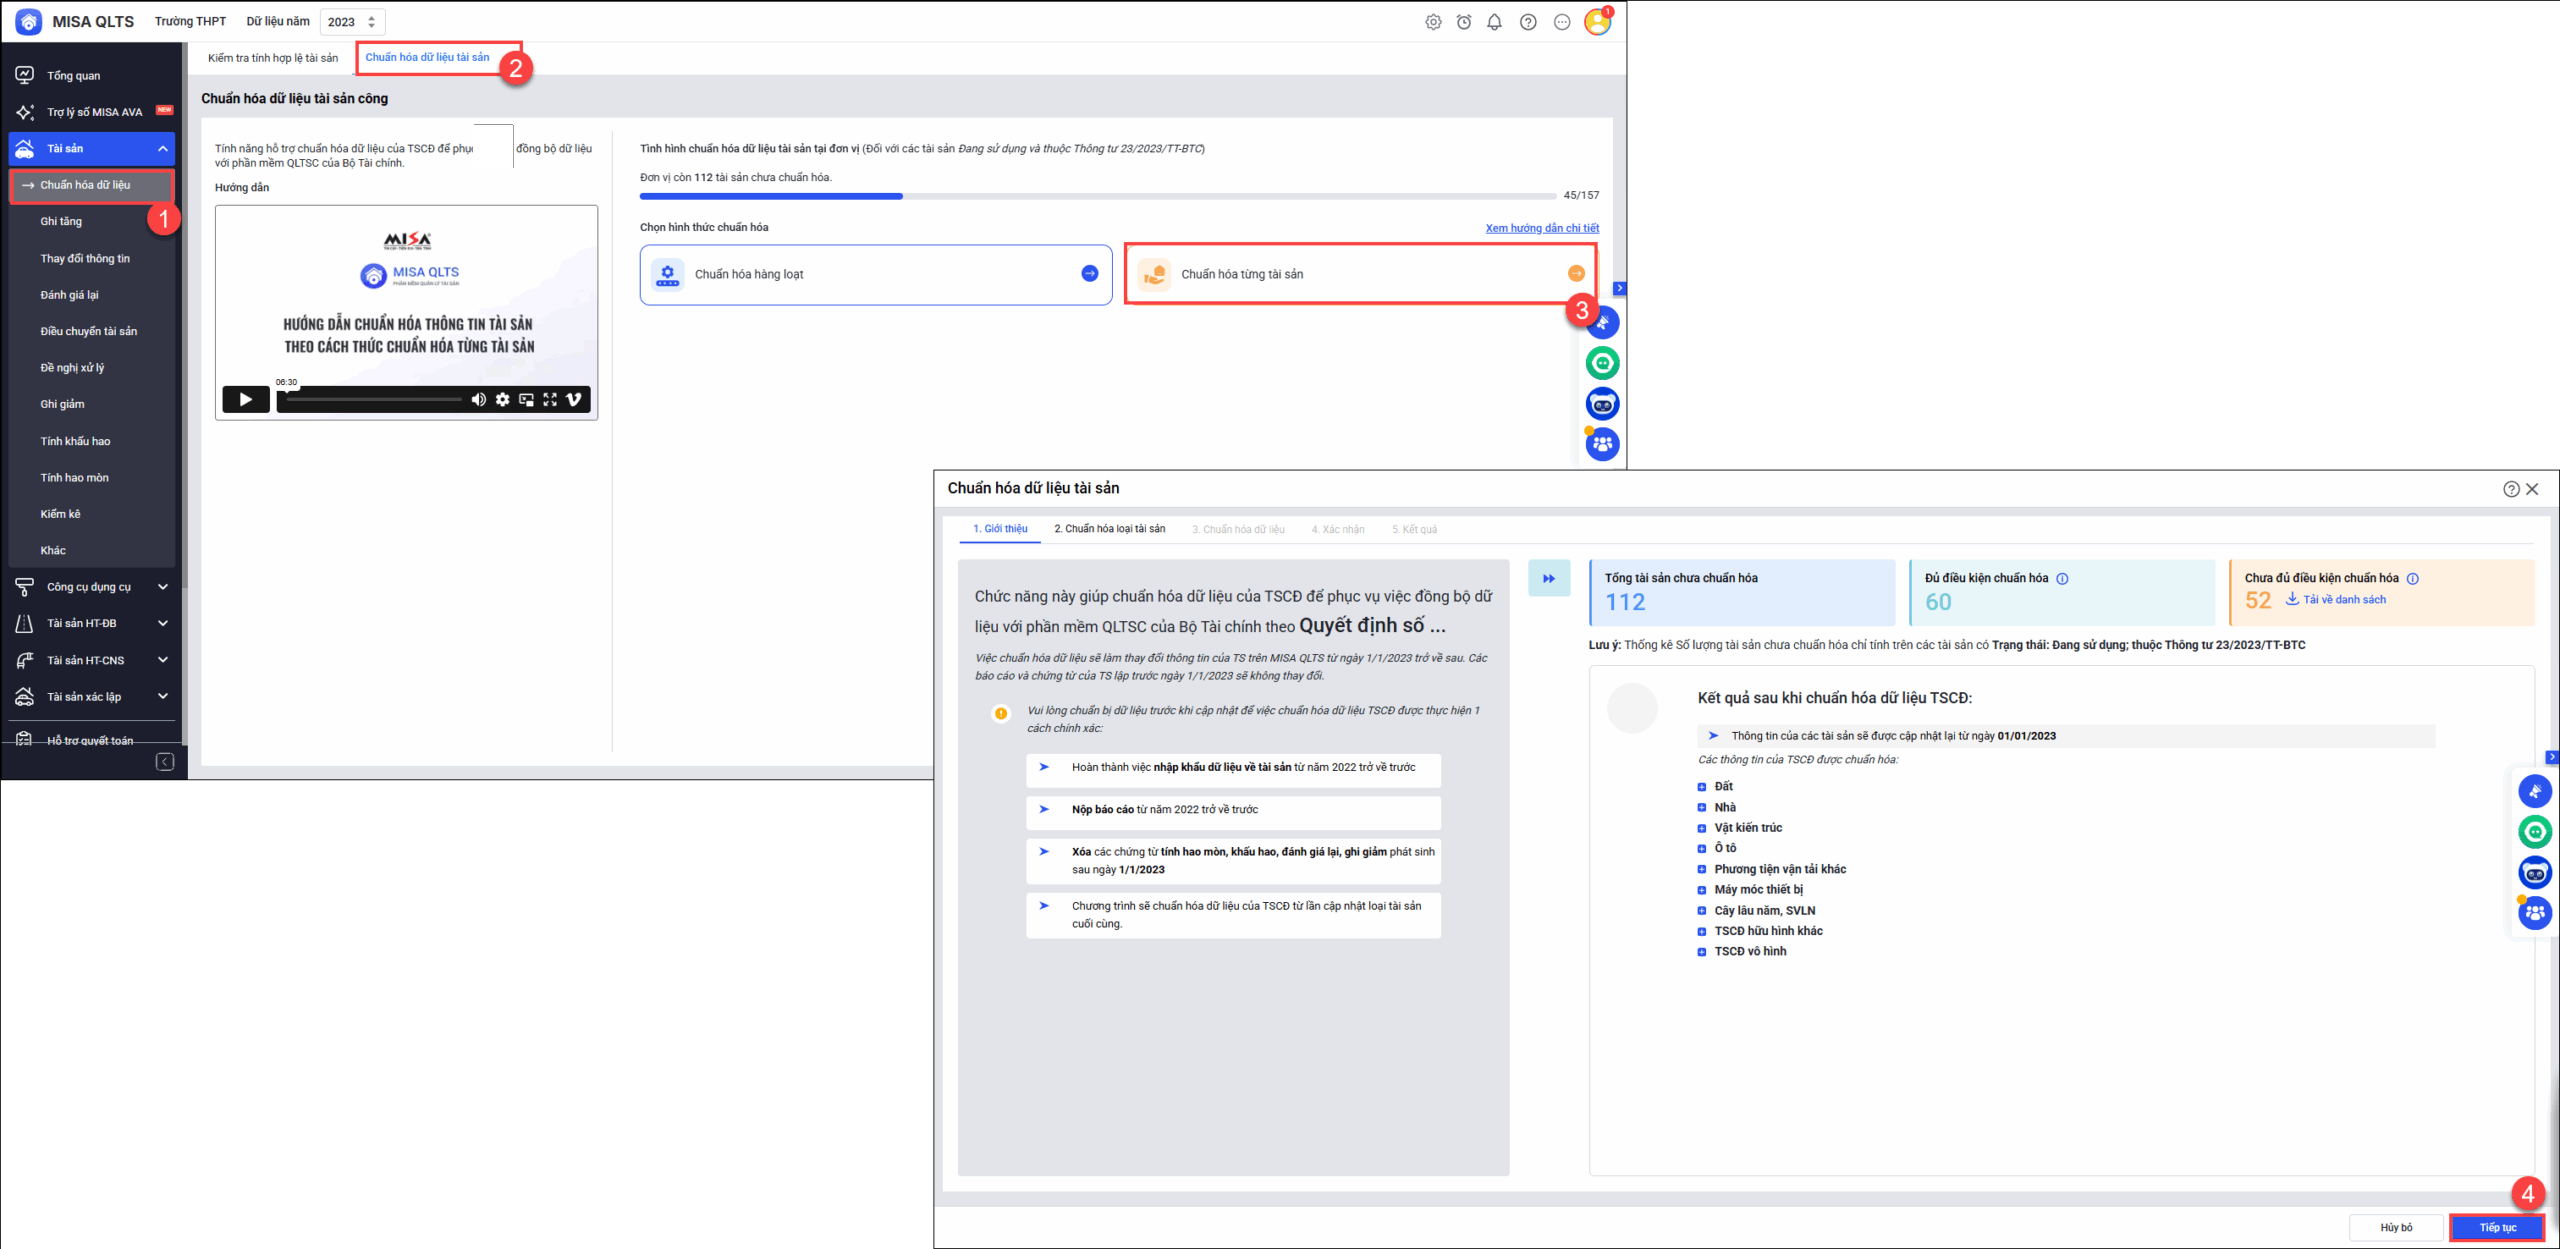Expand Công cụ dụng cụ sidebar menu
This screenshot has width=2560, height=1249.
click(x=162, y=587)
